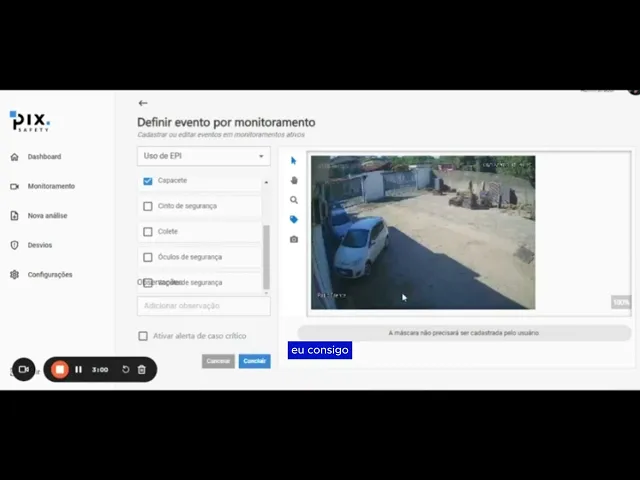Open Desvios in the sidebar
This screenshot has width=640, height=480.
40,245
